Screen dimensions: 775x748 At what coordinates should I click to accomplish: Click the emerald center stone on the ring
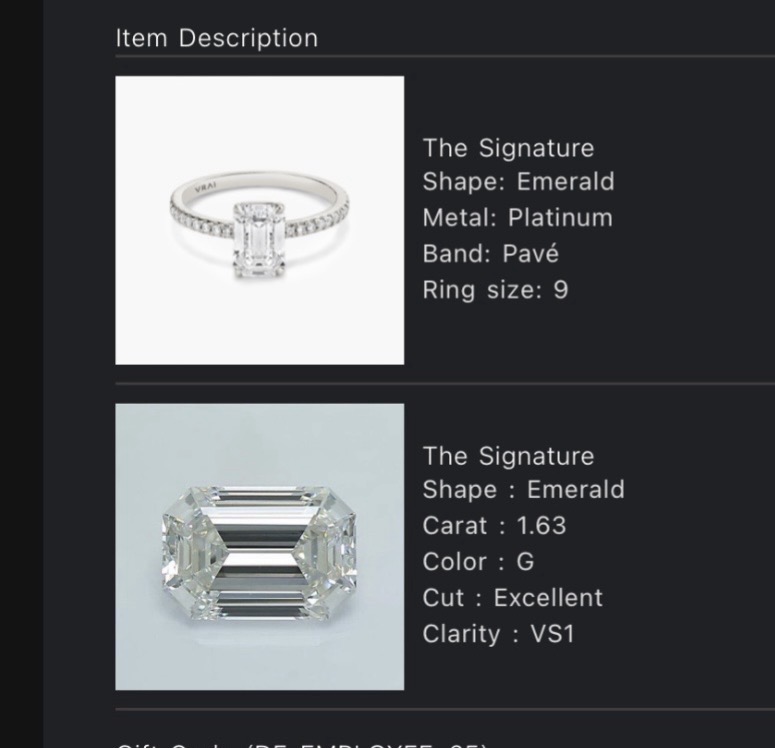point(258,240)
